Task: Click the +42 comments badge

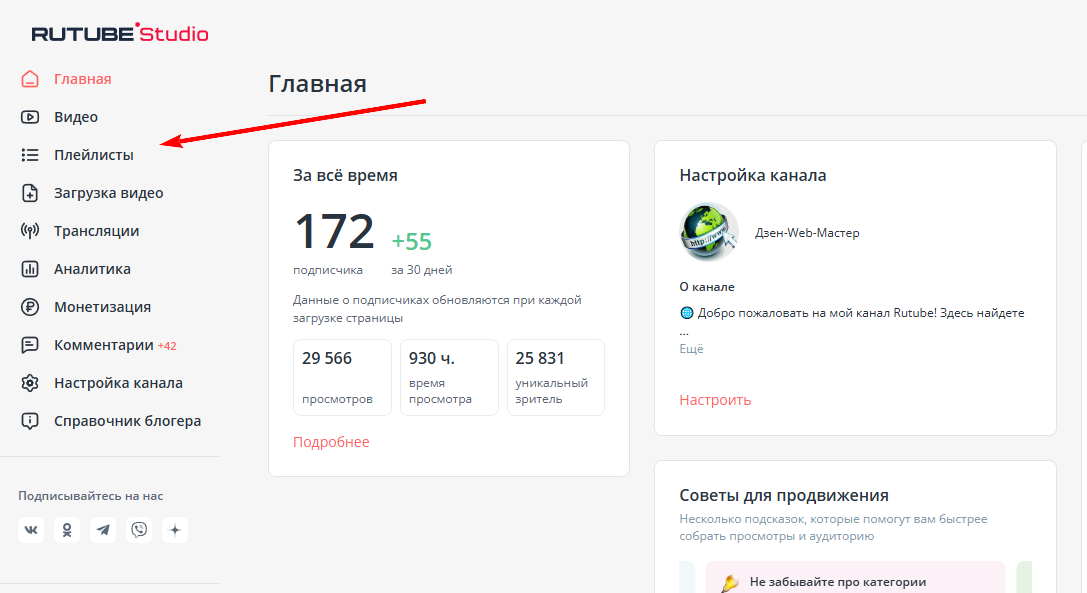Action: [x=167, y=346]
